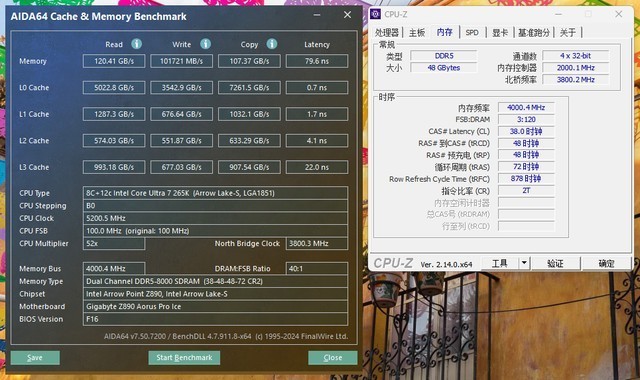Click the DRAM:FSB Ratio value 40:1
This screenshot has height=380, width=640.
point(317,269)
